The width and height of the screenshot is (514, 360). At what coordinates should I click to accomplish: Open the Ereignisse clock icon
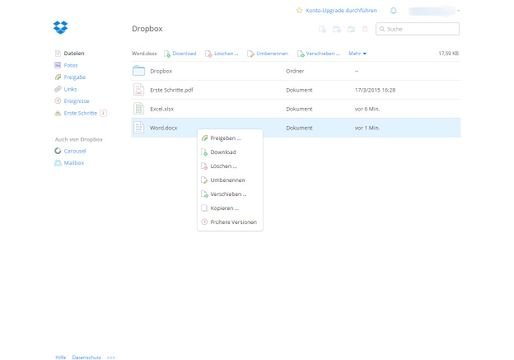(58, 101)
